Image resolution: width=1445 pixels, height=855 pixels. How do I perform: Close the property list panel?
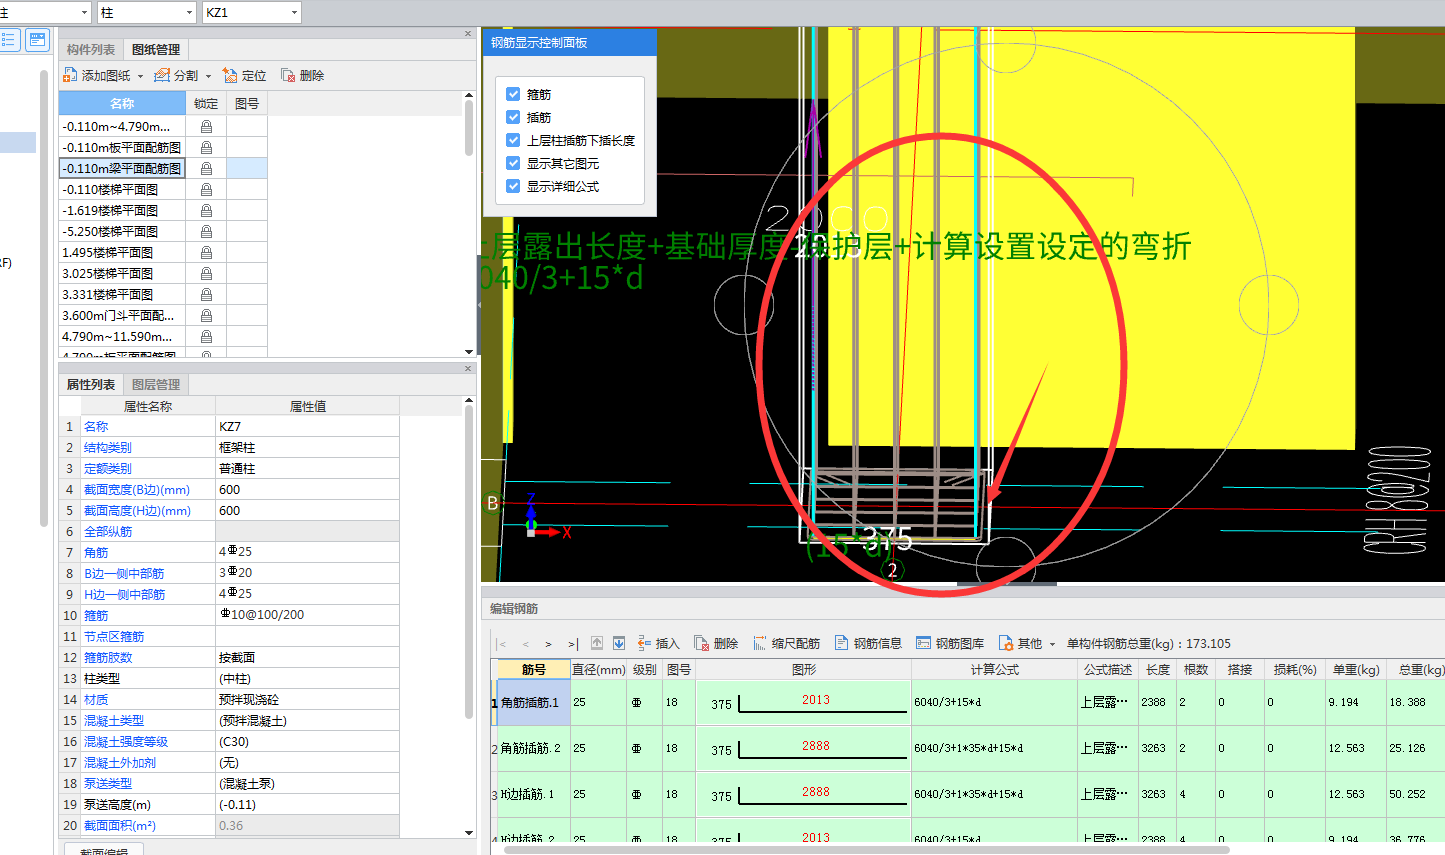click(x=468, y=369)
